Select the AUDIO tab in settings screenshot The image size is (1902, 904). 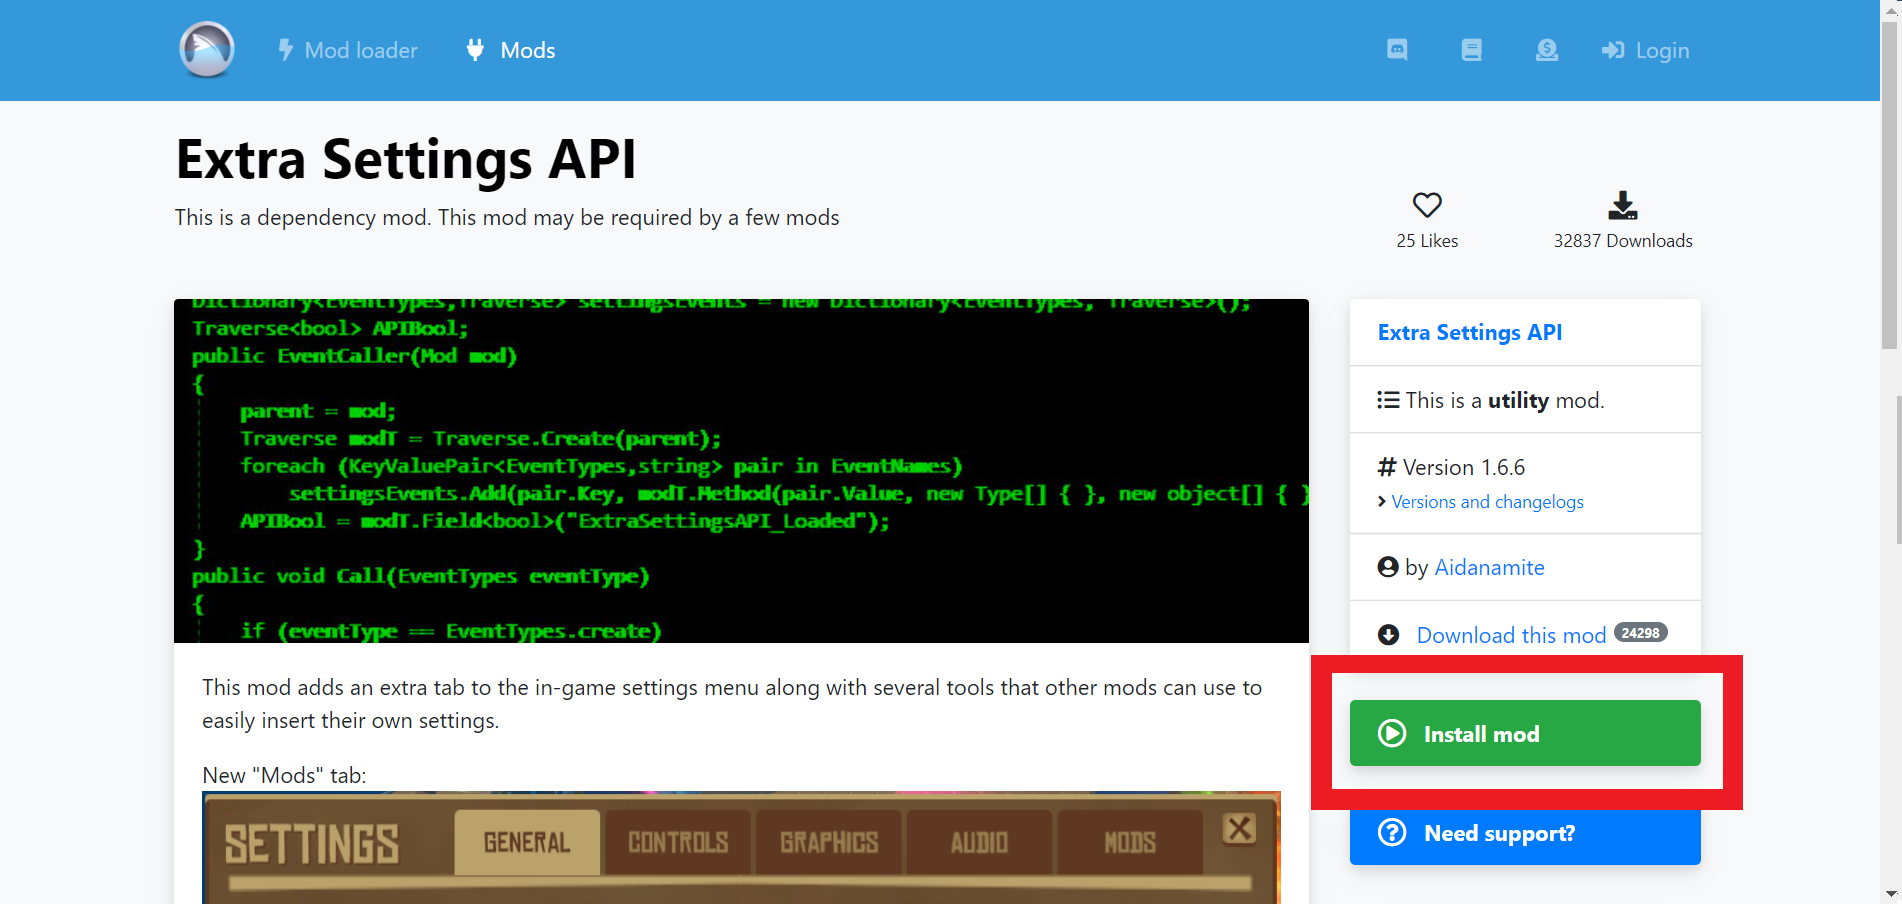[979, 842]
